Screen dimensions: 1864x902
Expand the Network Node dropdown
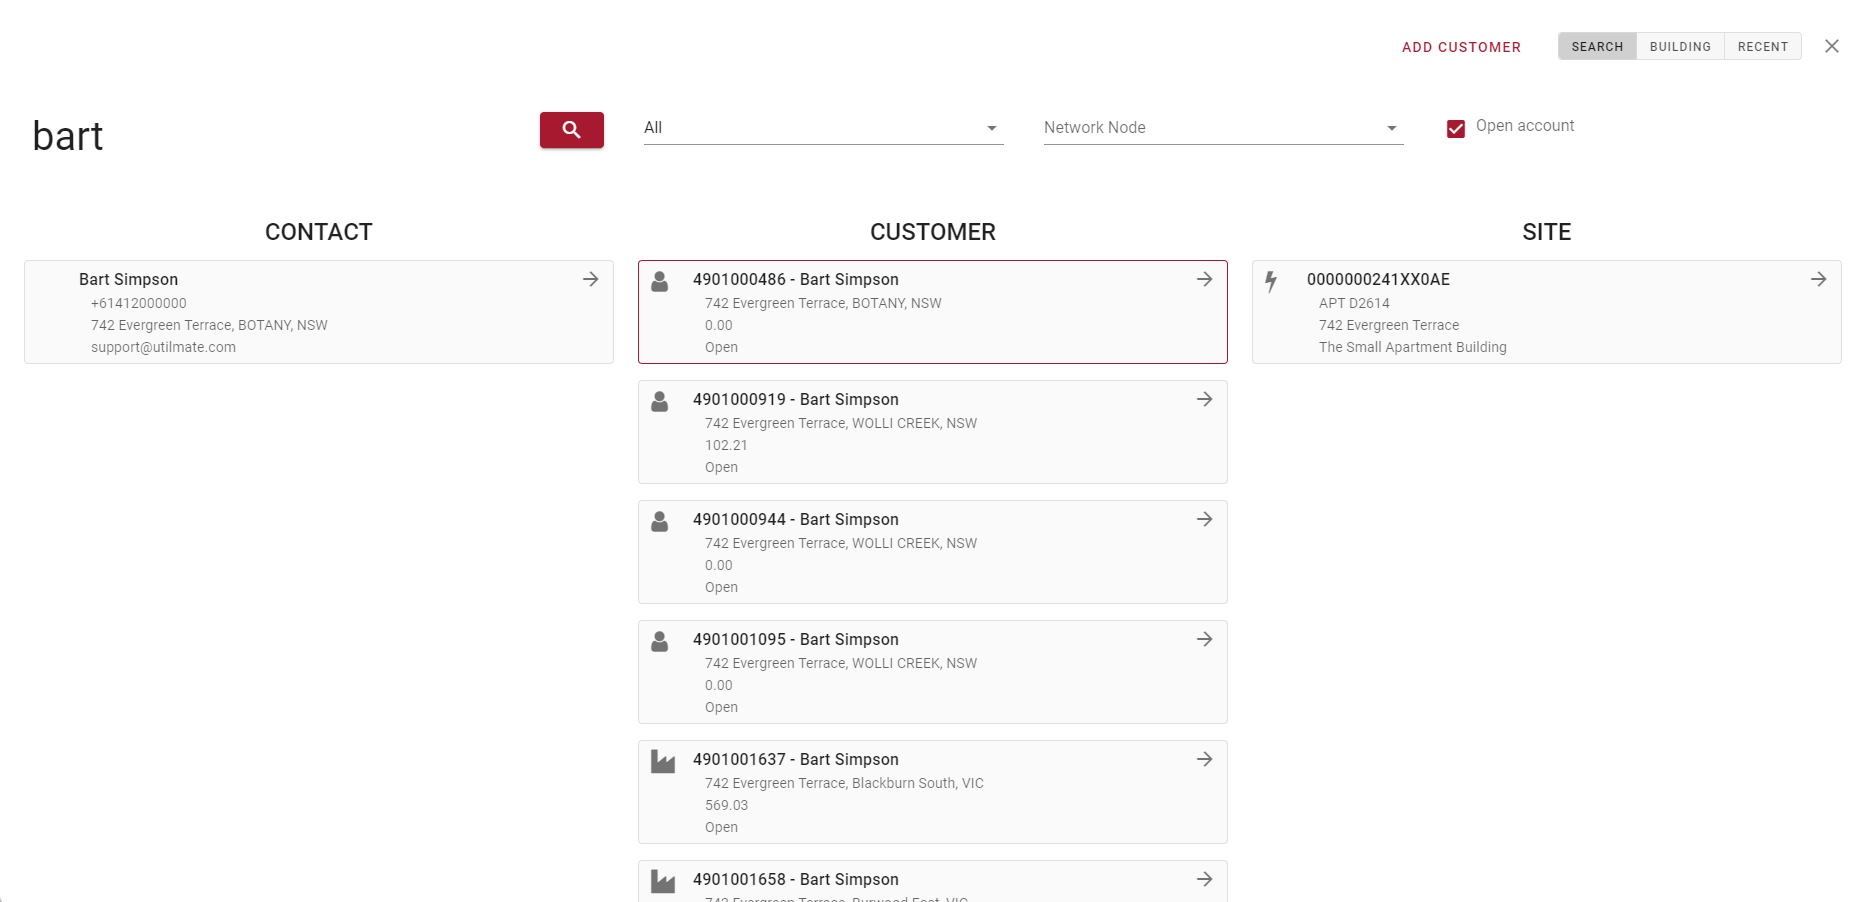pyautogui.click(x=1224, y=128)
